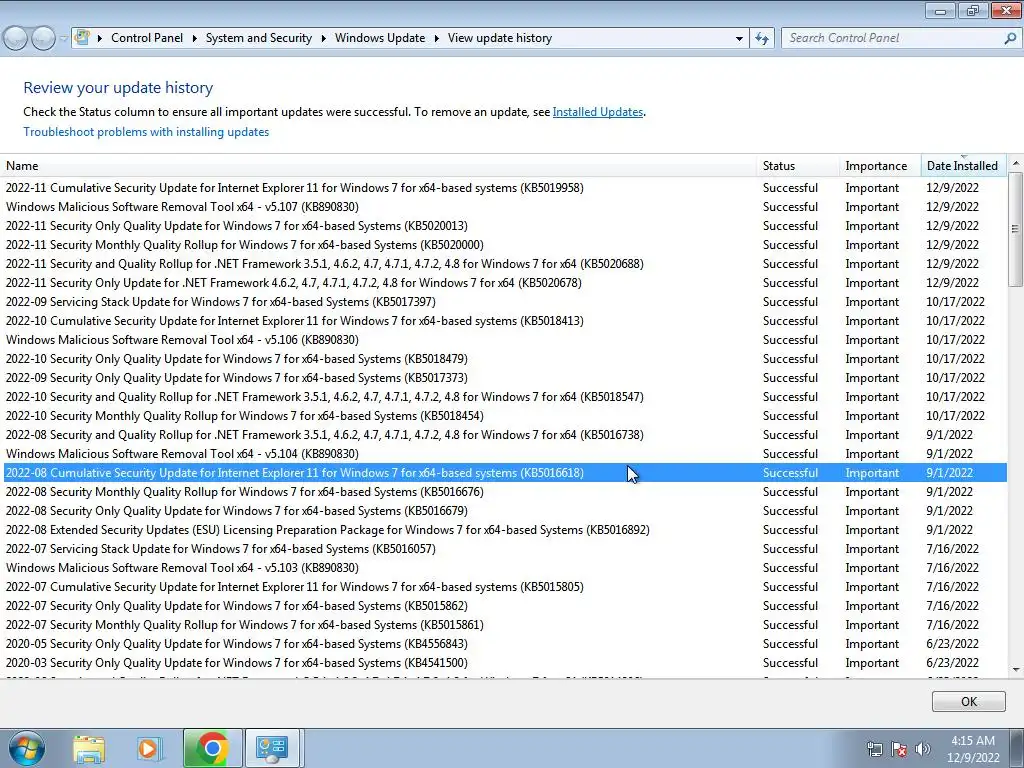Open Windows Media Player from the taskbar
This screenshot has width=1024, height=768.
point(148,749)
